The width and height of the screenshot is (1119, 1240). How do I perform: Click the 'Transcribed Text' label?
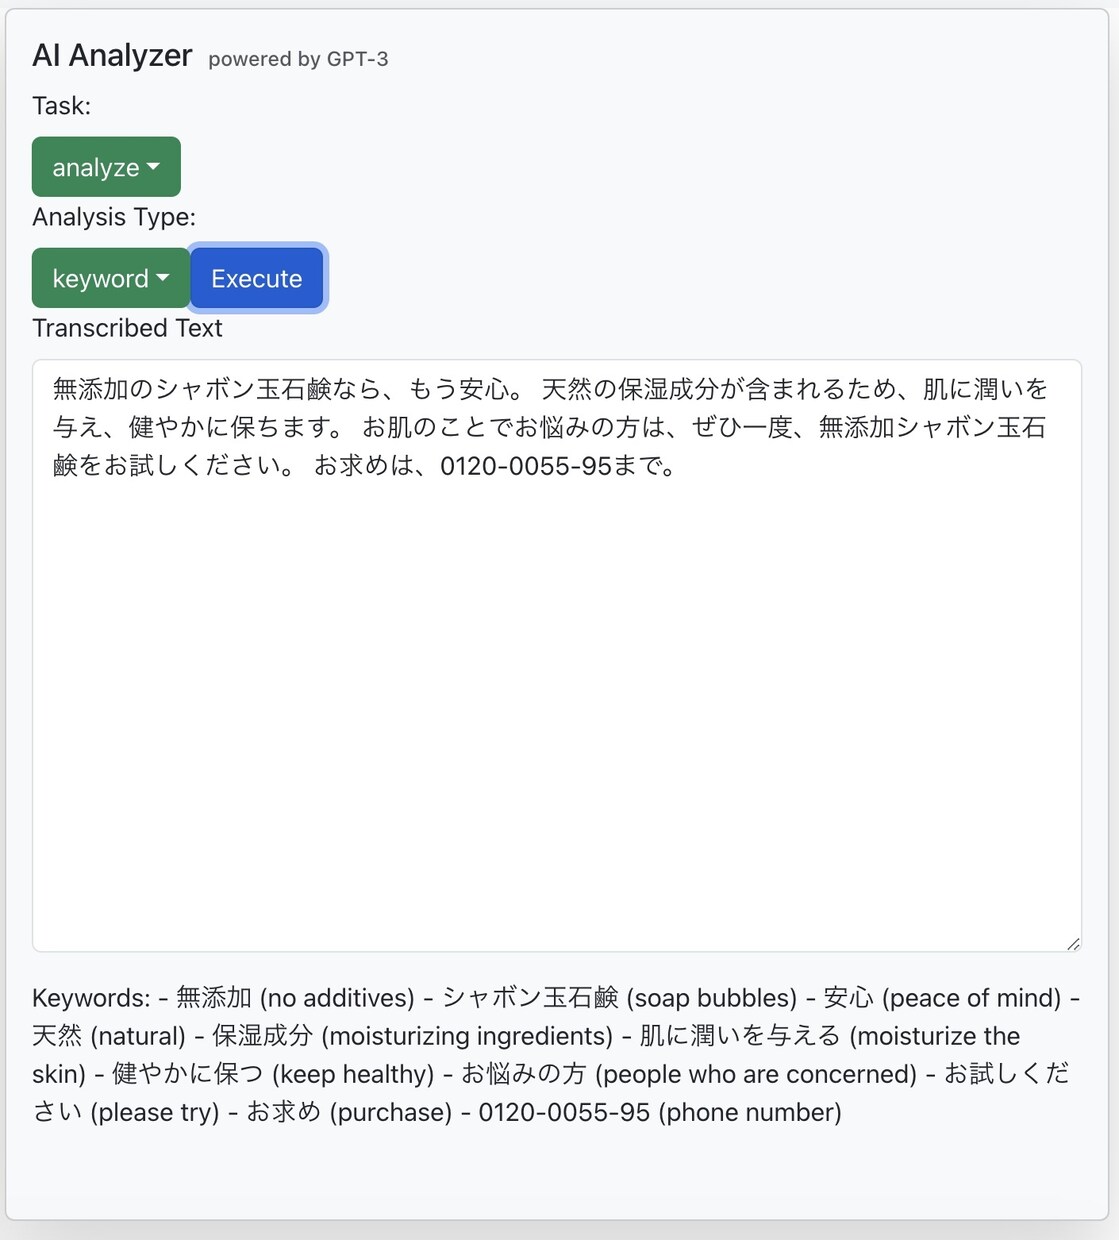coord(127,328)
